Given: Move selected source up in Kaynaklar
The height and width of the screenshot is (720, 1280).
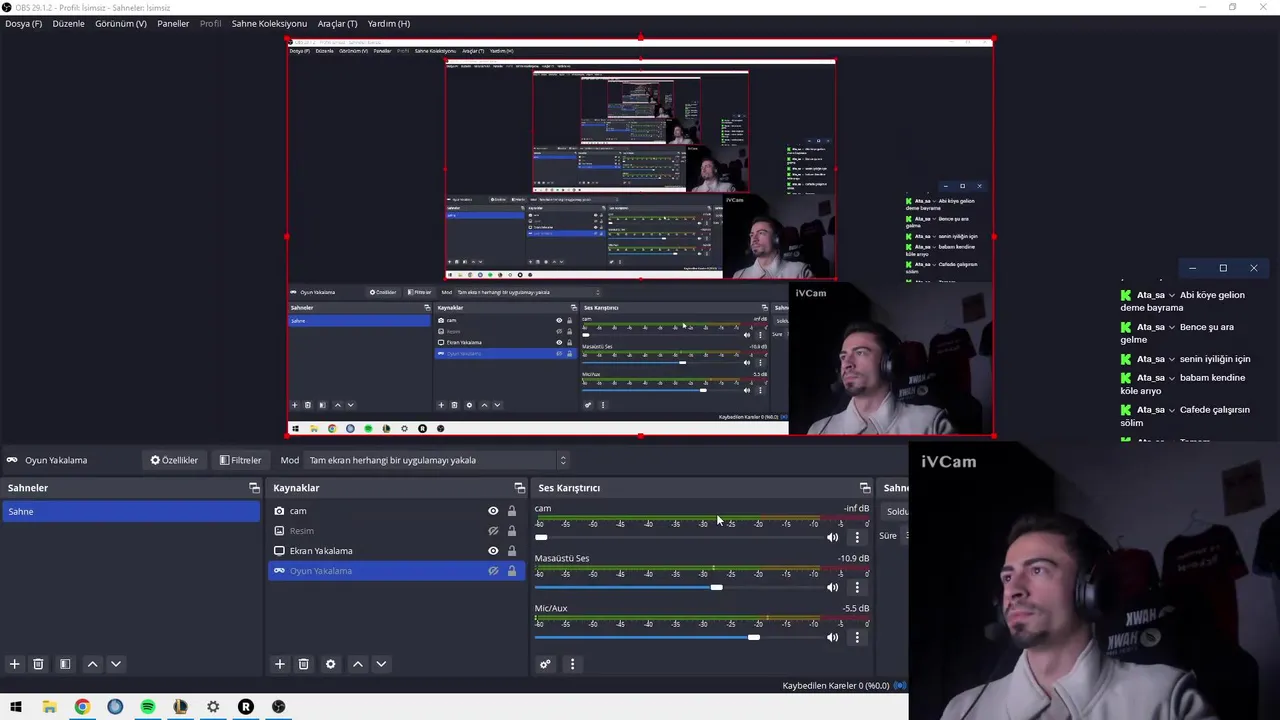Looking at the screenshot, I should pyautogui.click(x=357, y=664).
